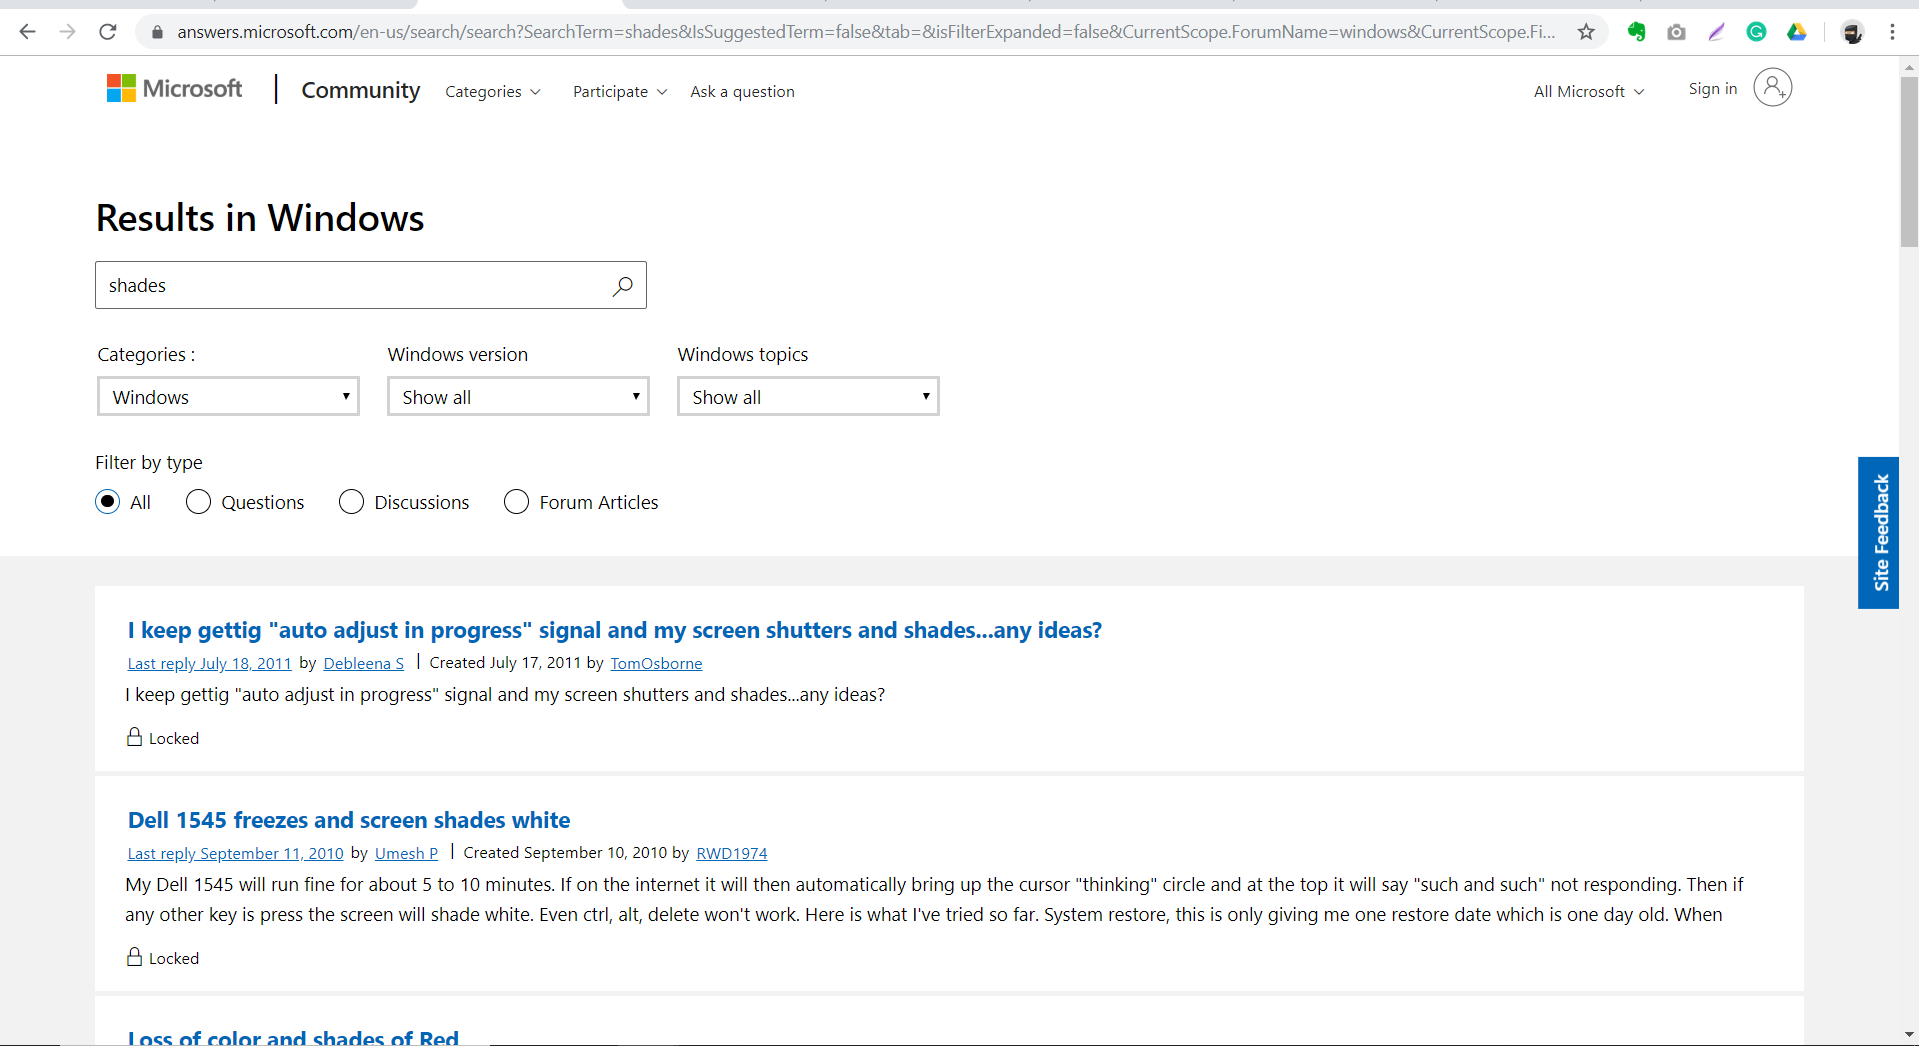The width and height of the screenshot is (1919, 1046).
Task: View Umesh P profile
Action: [406, 853]
